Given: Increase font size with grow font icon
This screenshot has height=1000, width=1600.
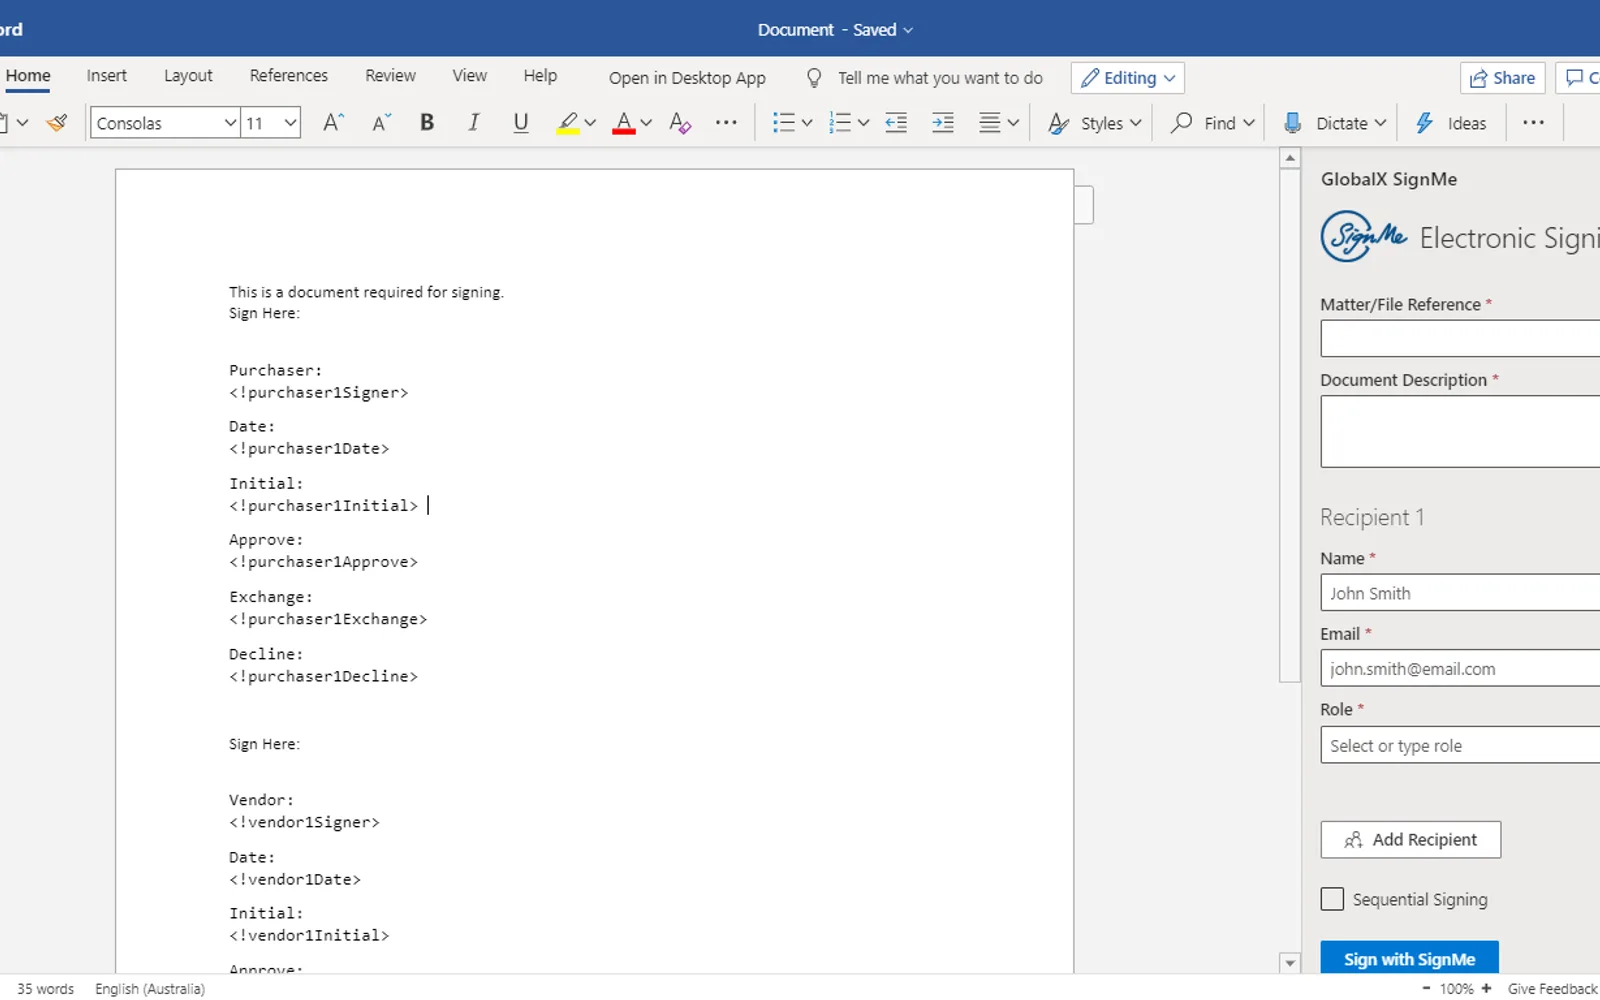Looking at the screenshot, I should (334, 123).
